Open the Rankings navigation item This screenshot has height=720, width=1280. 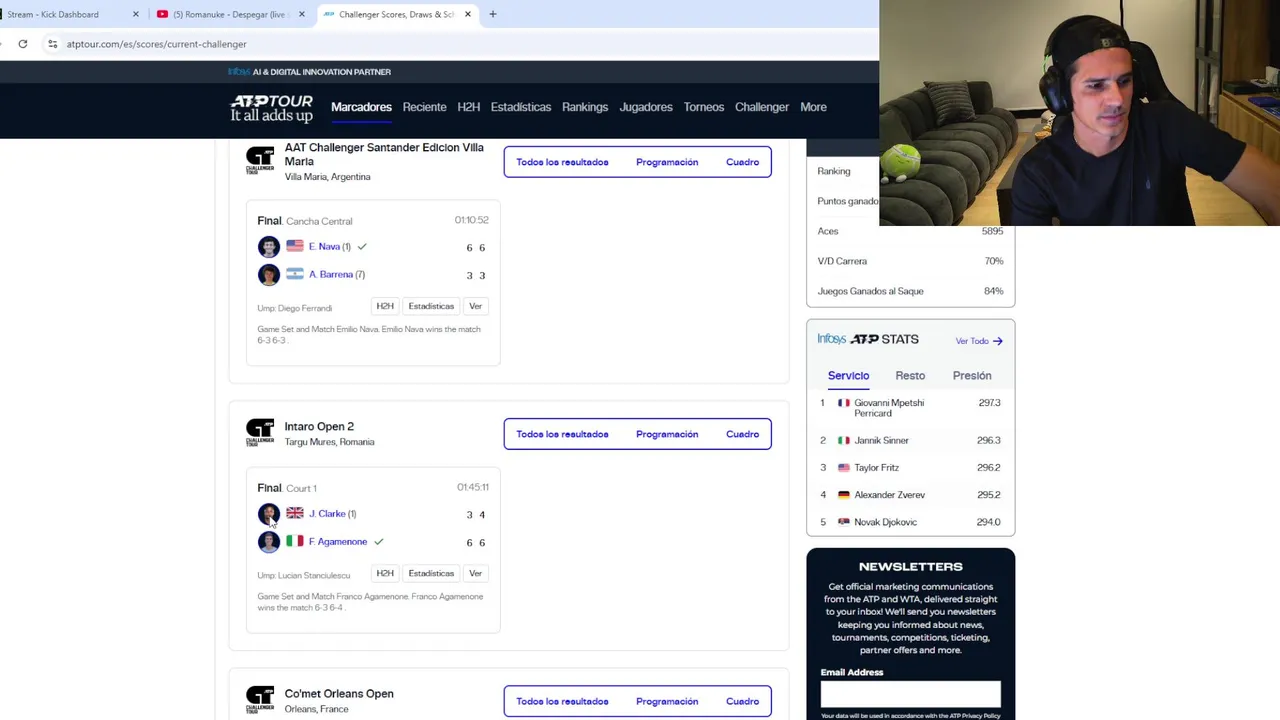585,107
